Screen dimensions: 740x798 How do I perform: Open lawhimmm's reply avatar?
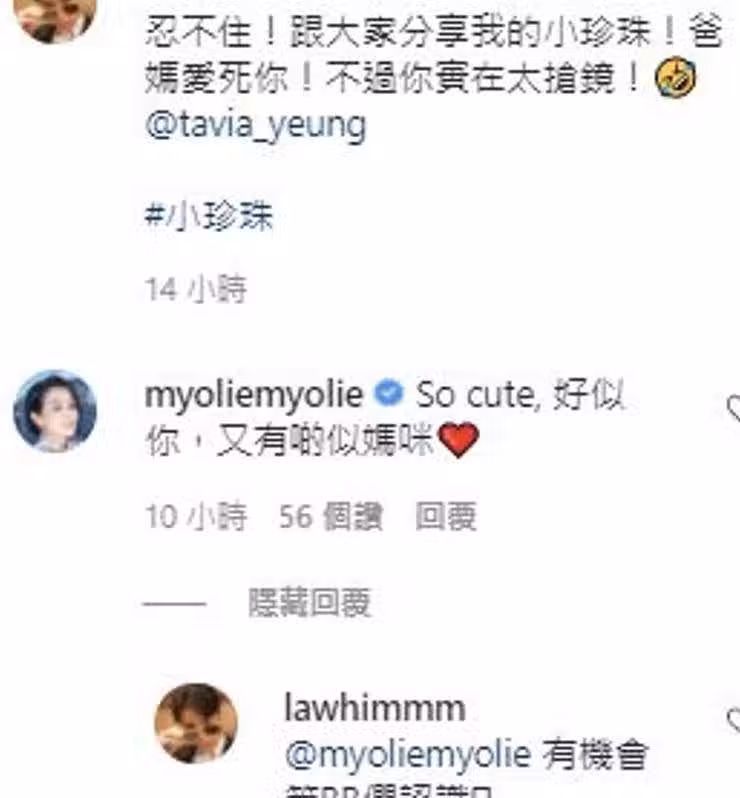tap(196, 723)
